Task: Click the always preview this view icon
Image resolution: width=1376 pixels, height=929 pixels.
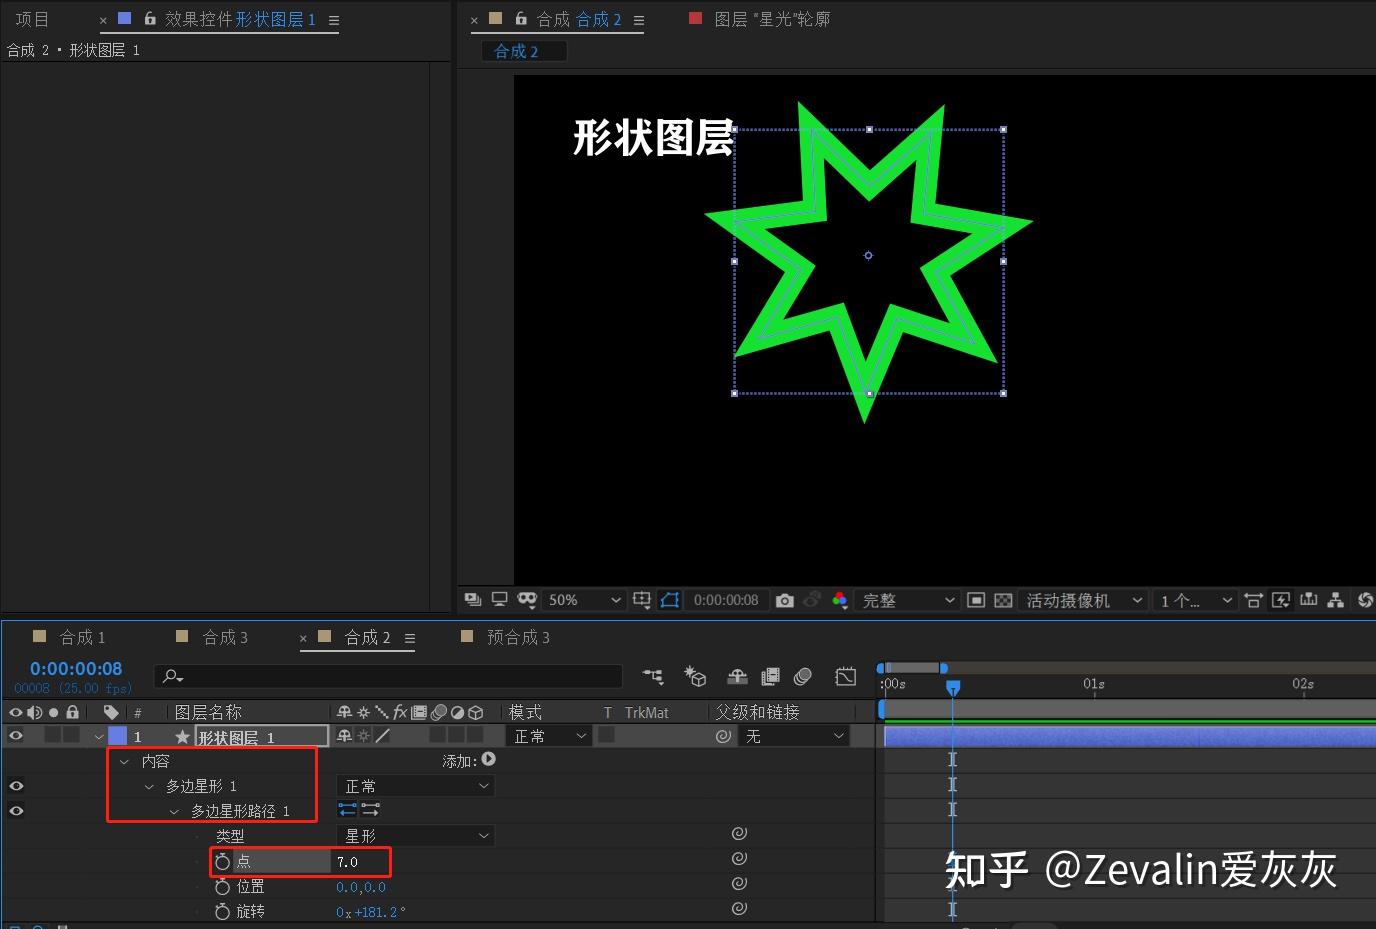Action: (473, 600)
